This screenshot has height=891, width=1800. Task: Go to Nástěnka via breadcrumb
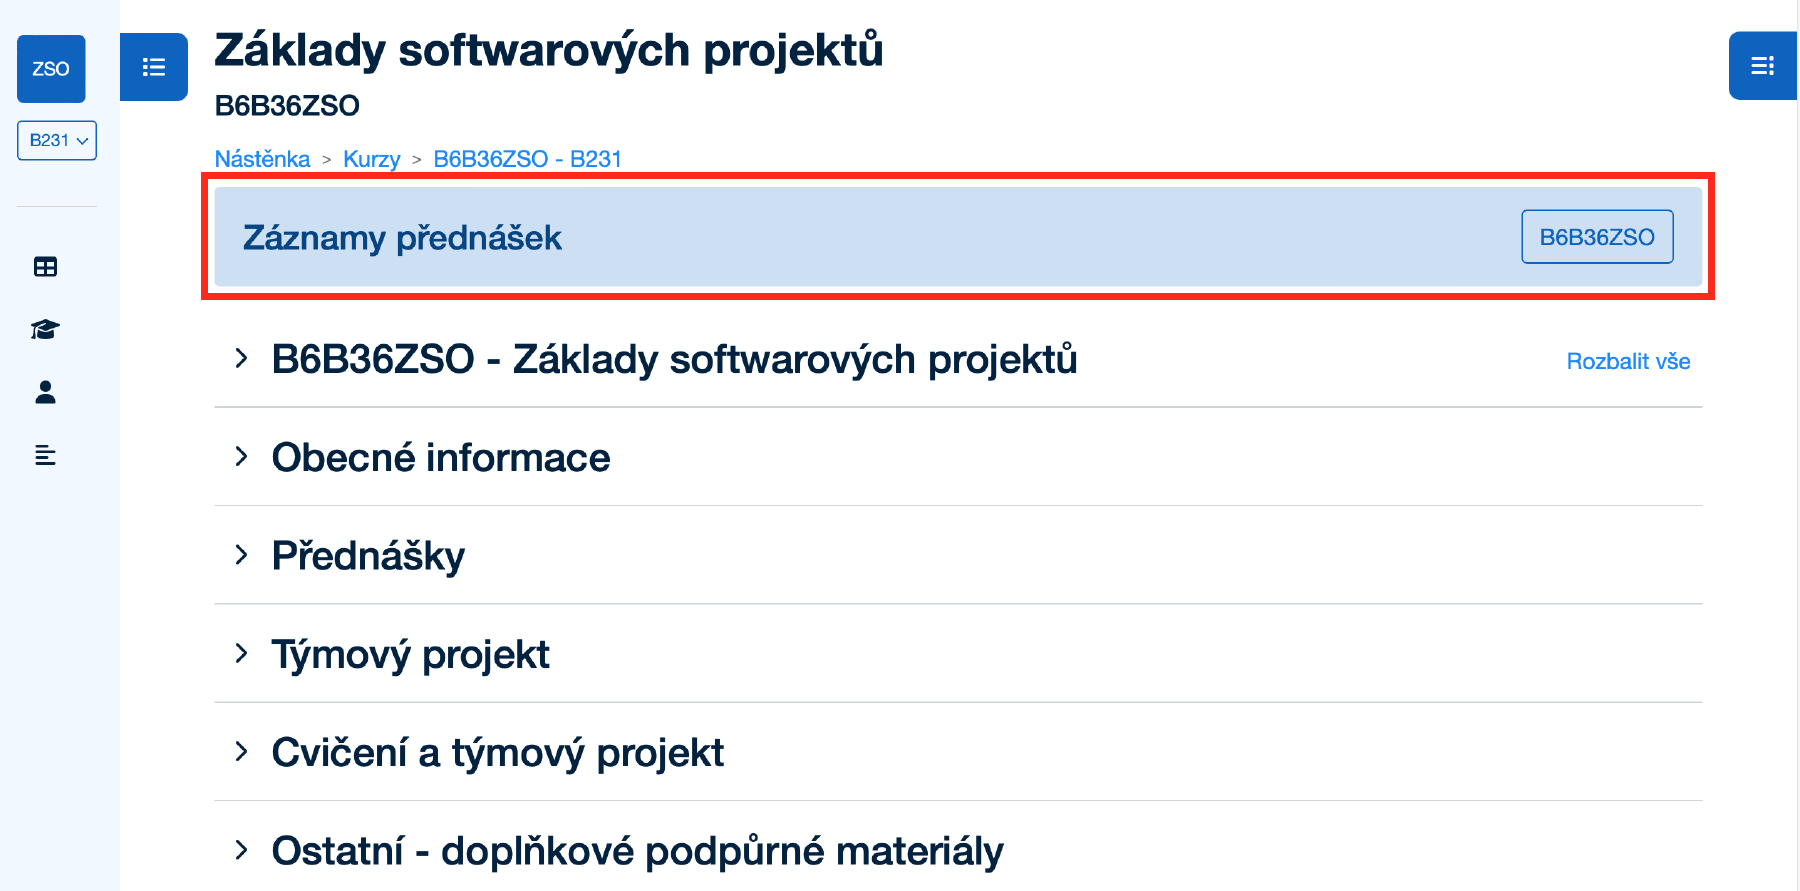(x=262, y=158)
